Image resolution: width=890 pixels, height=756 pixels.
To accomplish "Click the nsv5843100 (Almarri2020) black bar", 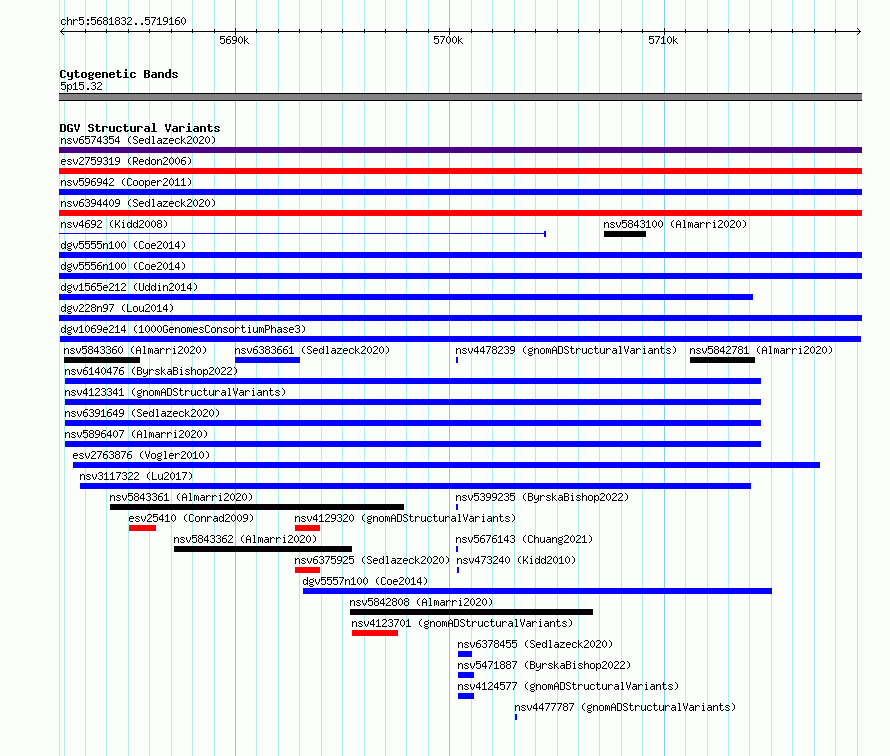I will [x=625, y=234].
